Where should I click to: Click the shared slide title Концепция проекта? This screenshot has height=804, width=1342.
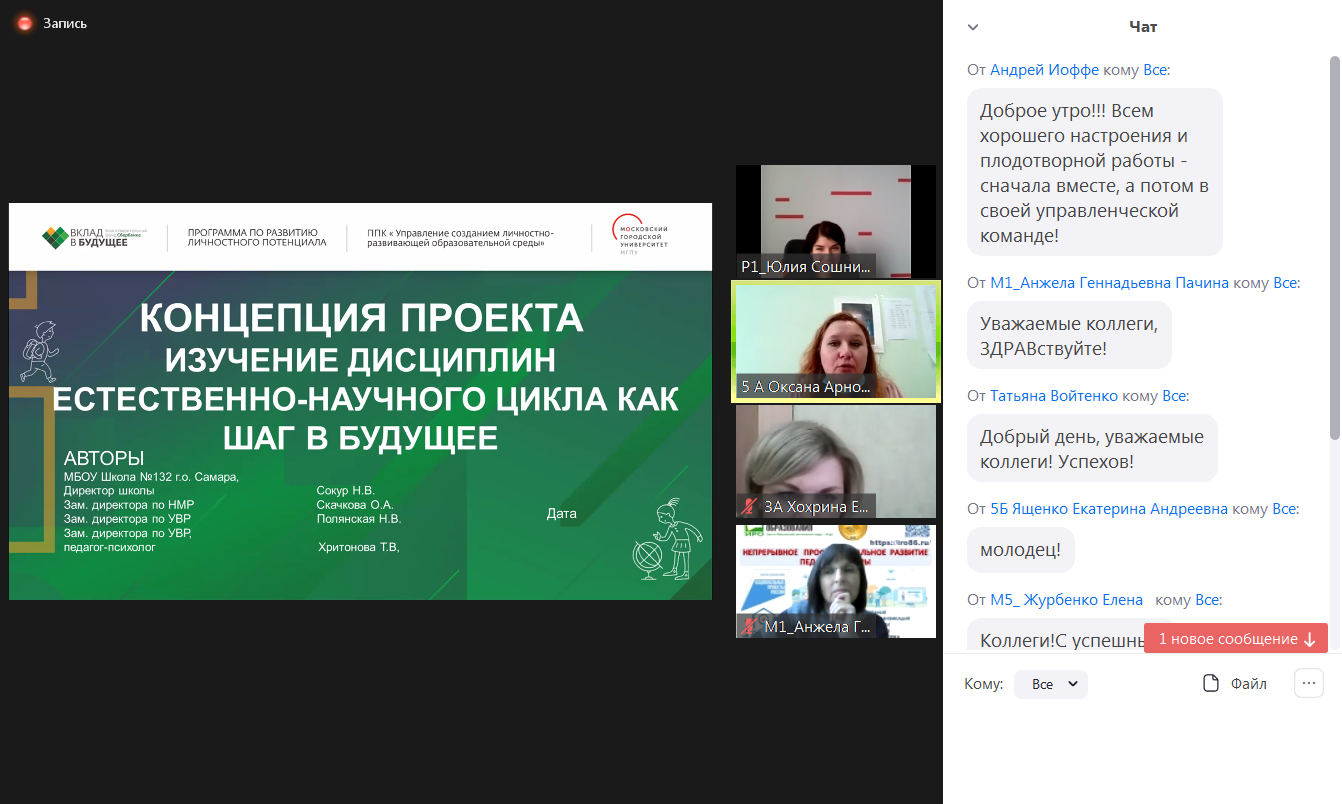coord(360,317)
